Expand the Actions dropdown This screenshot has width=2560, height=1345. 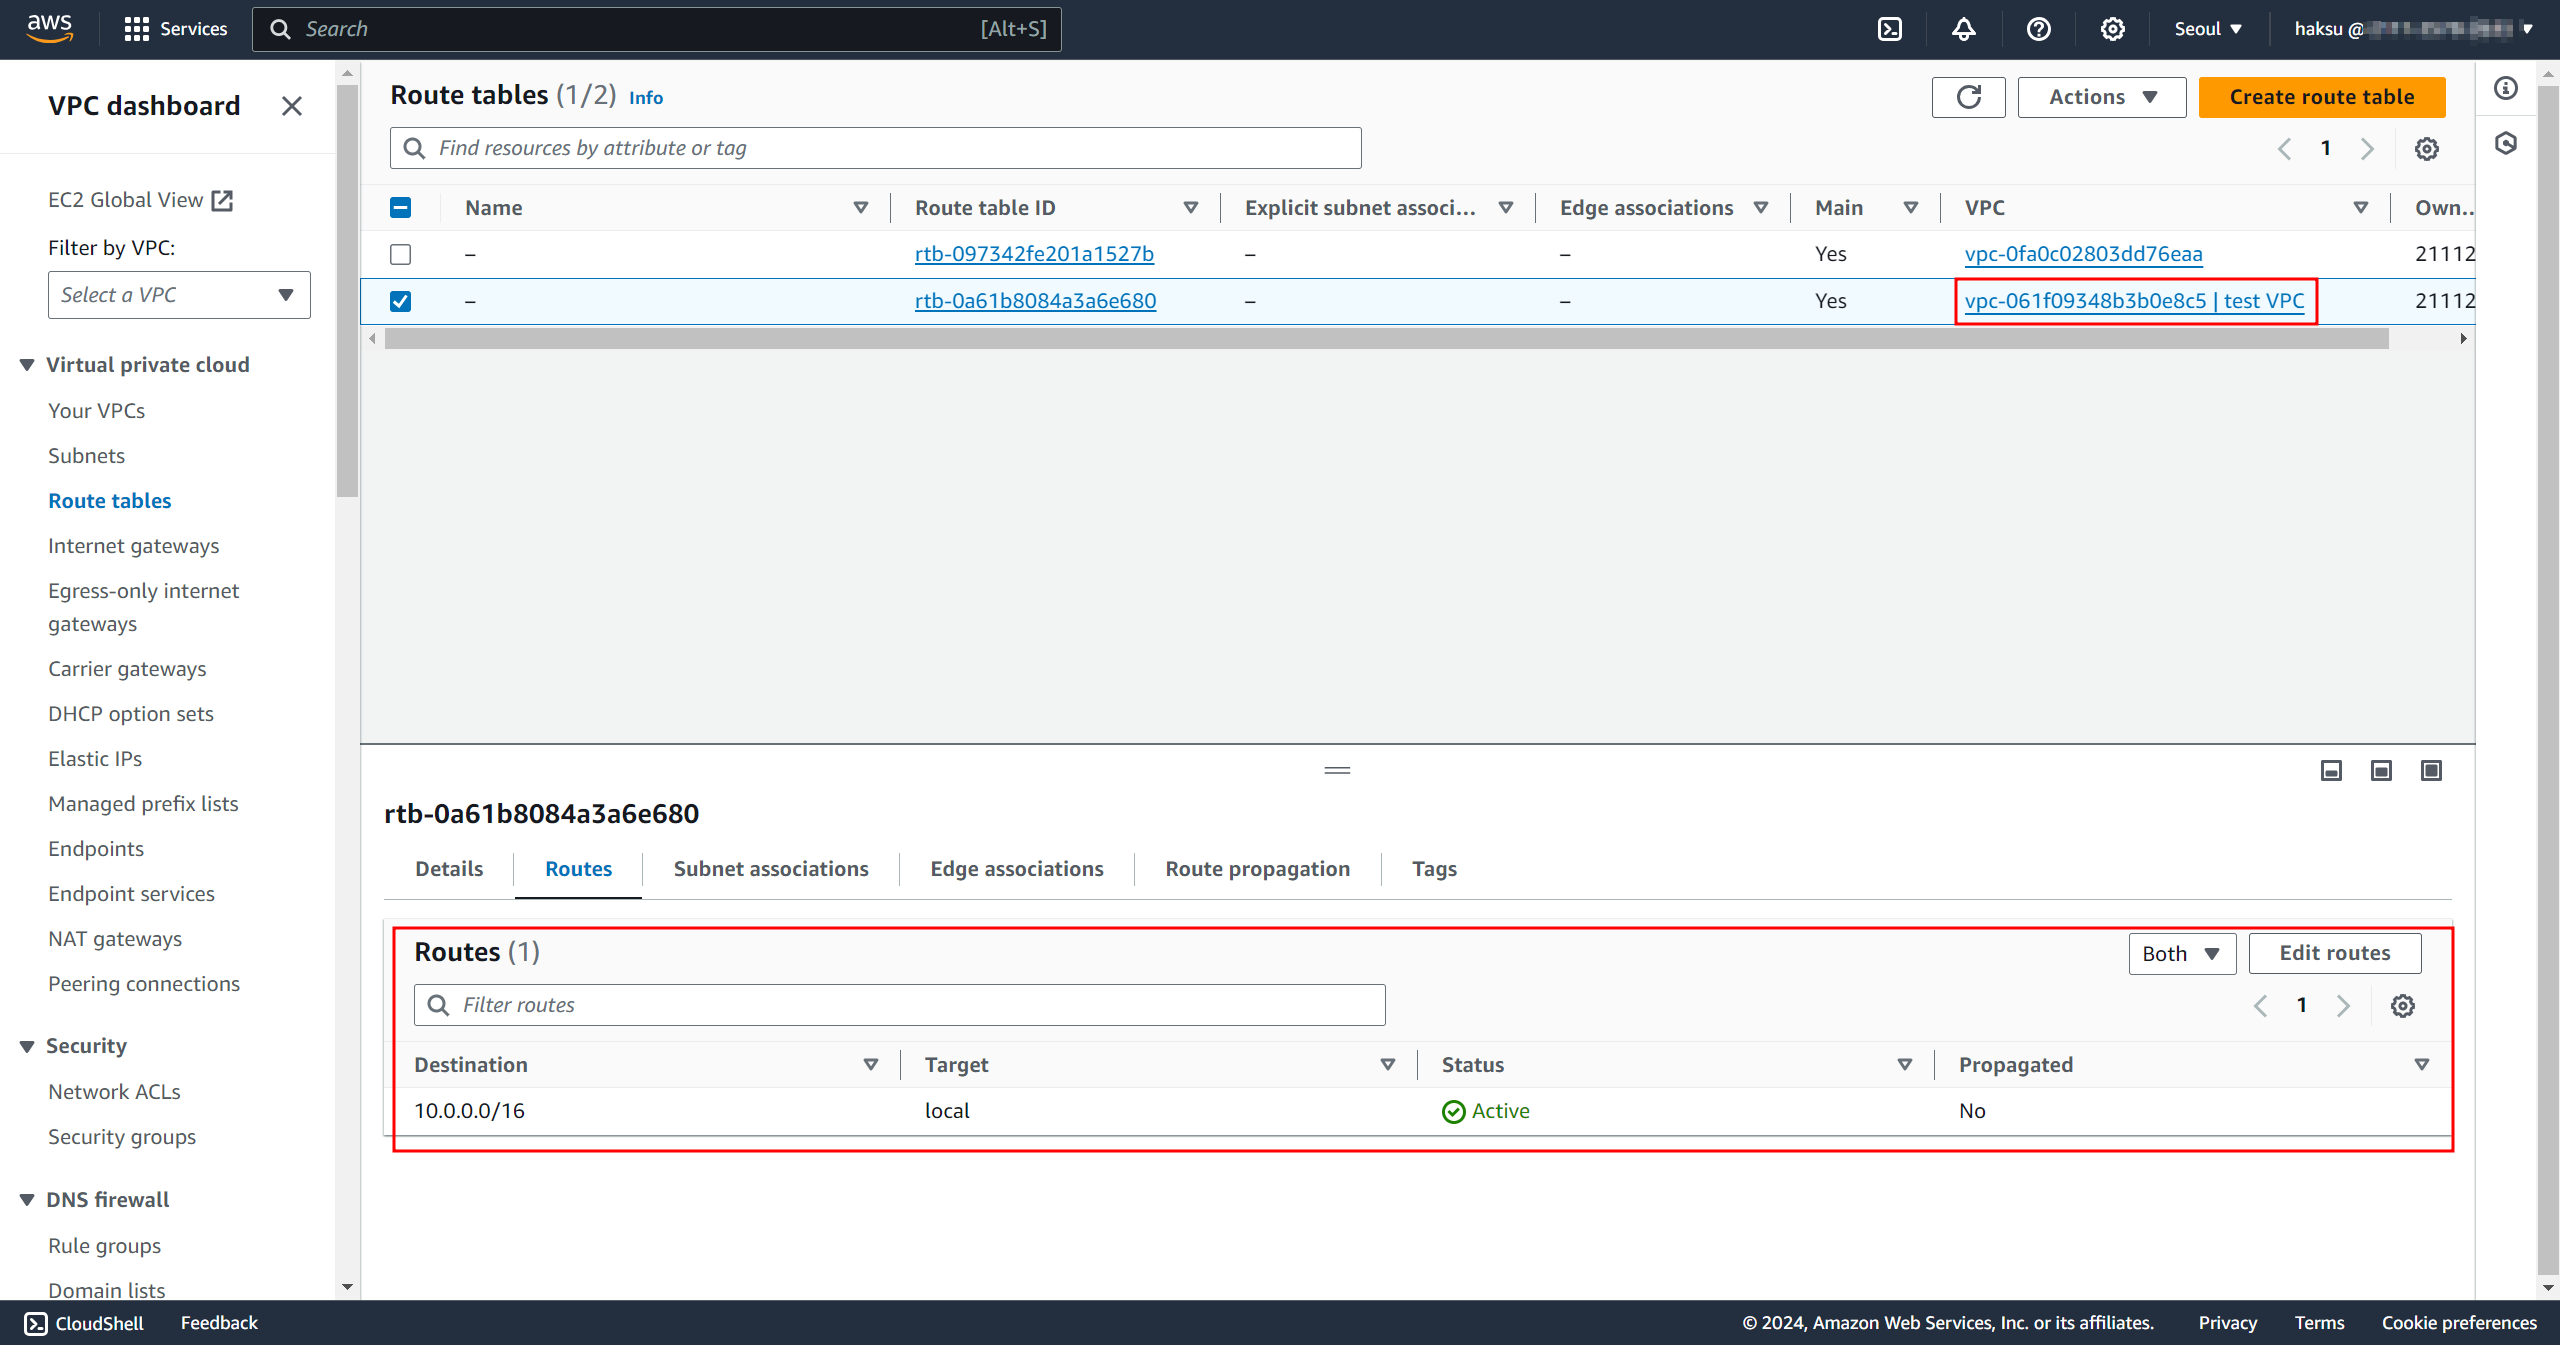[2101, 97]
